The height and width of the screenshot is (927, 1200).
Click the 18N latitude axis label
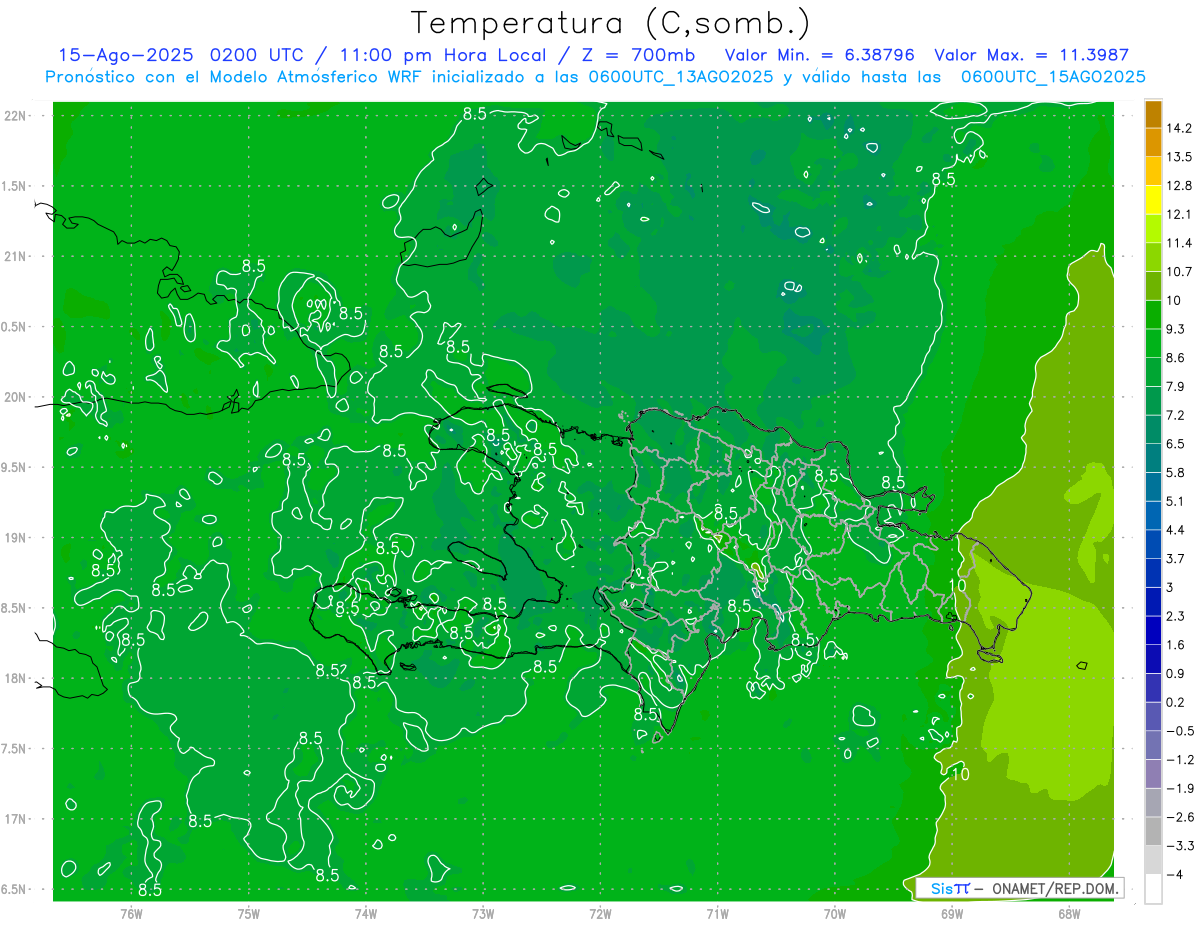15,678
